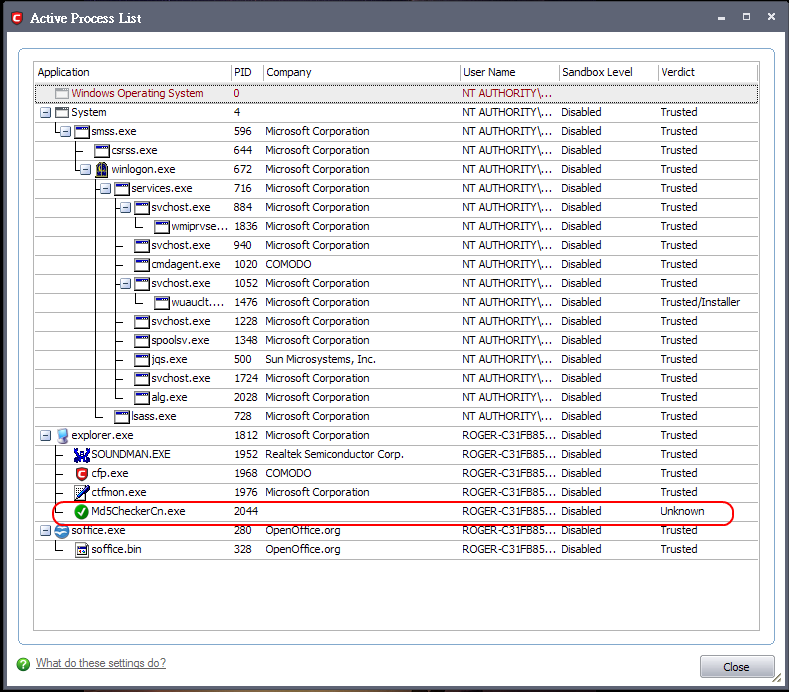Viewport: 789px width, 692px height.
Task: Click the jqs.exe window icon
Action: point(142,360)
